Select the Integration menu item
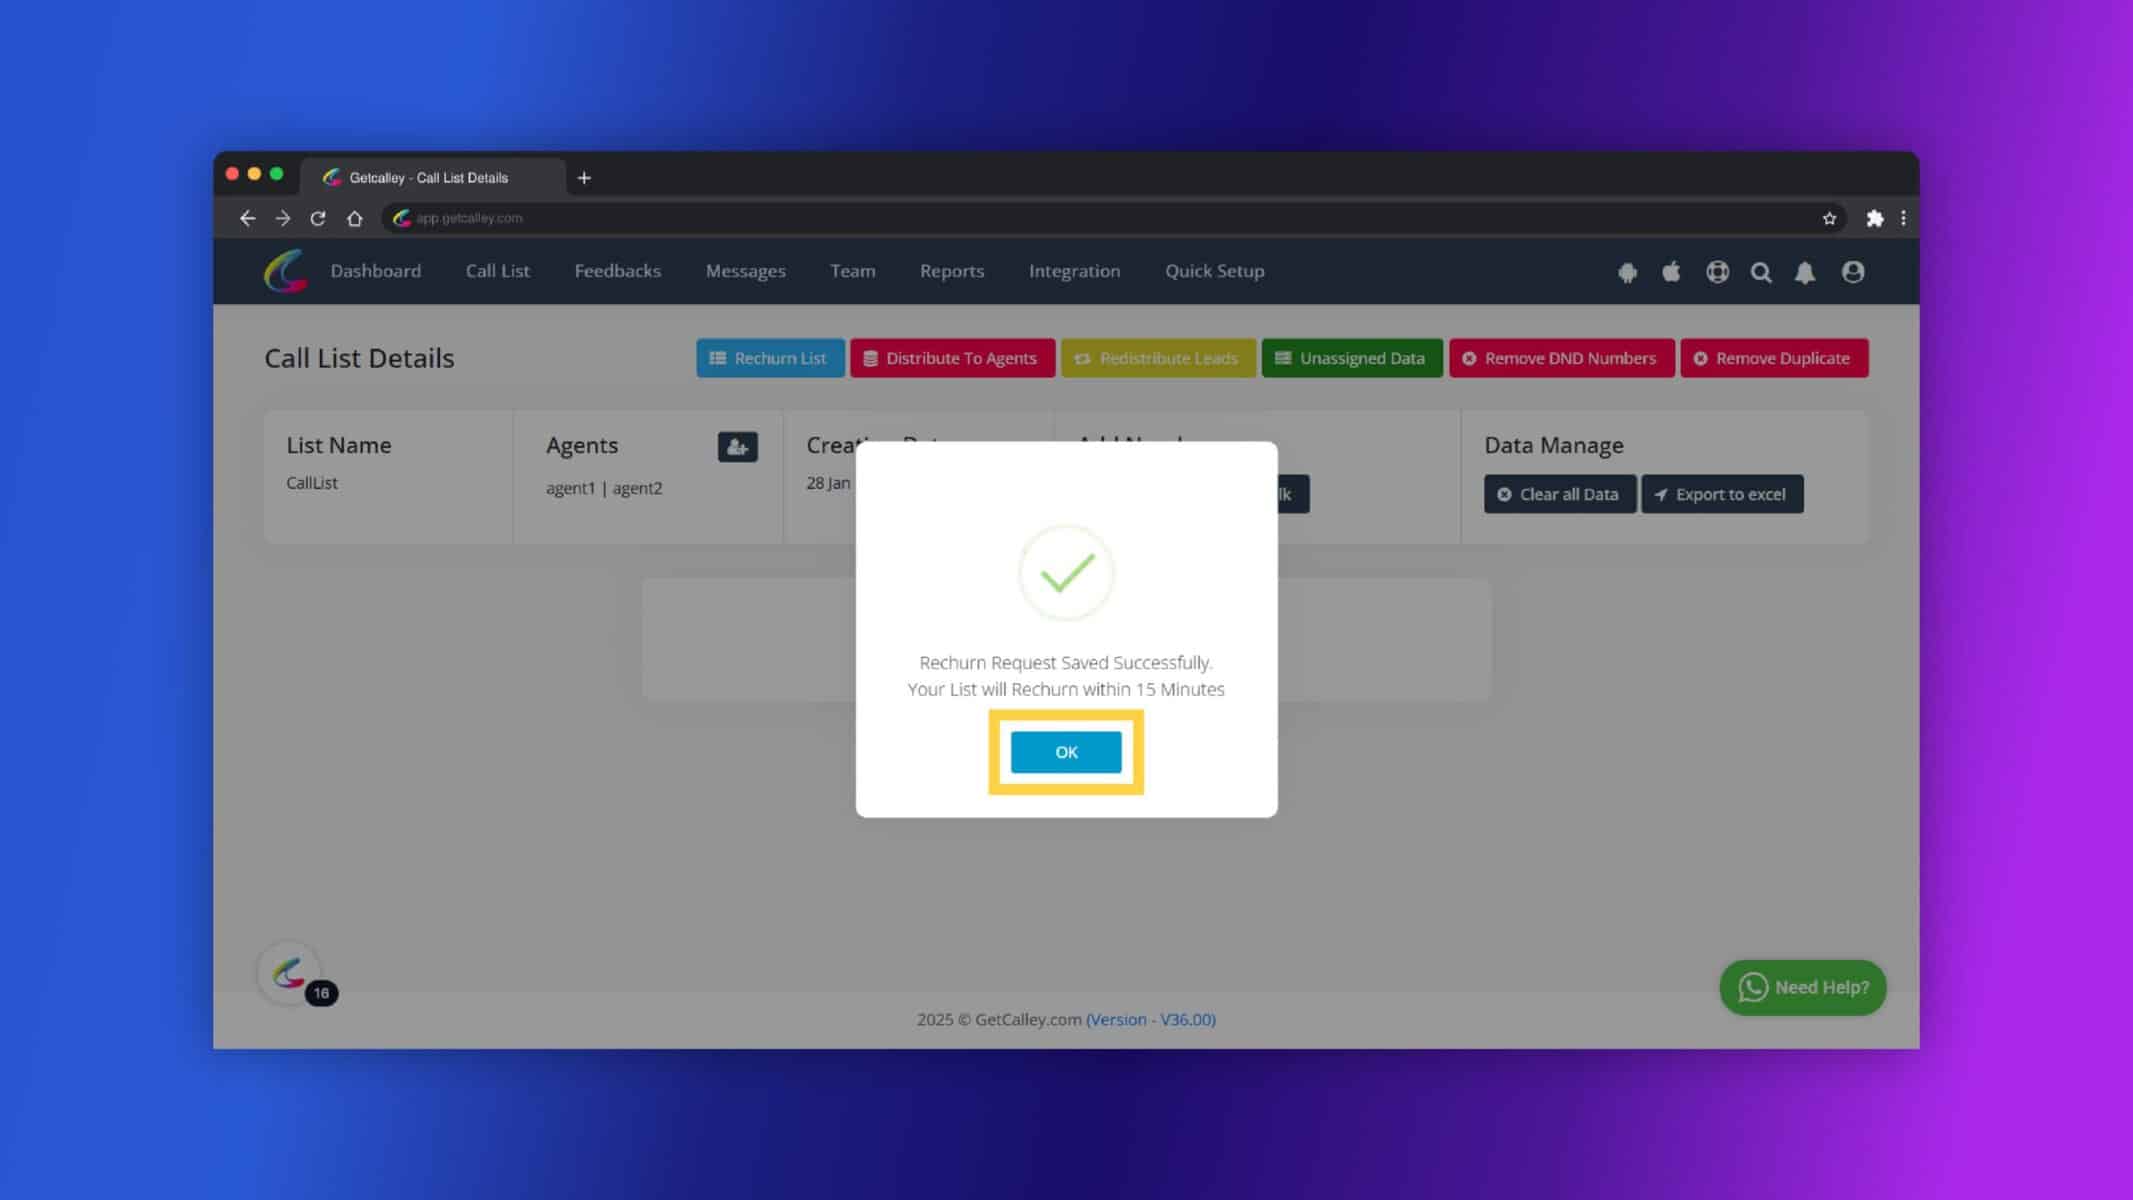This screenshot has width=2133, height=1200. (x=1074, y=270)
